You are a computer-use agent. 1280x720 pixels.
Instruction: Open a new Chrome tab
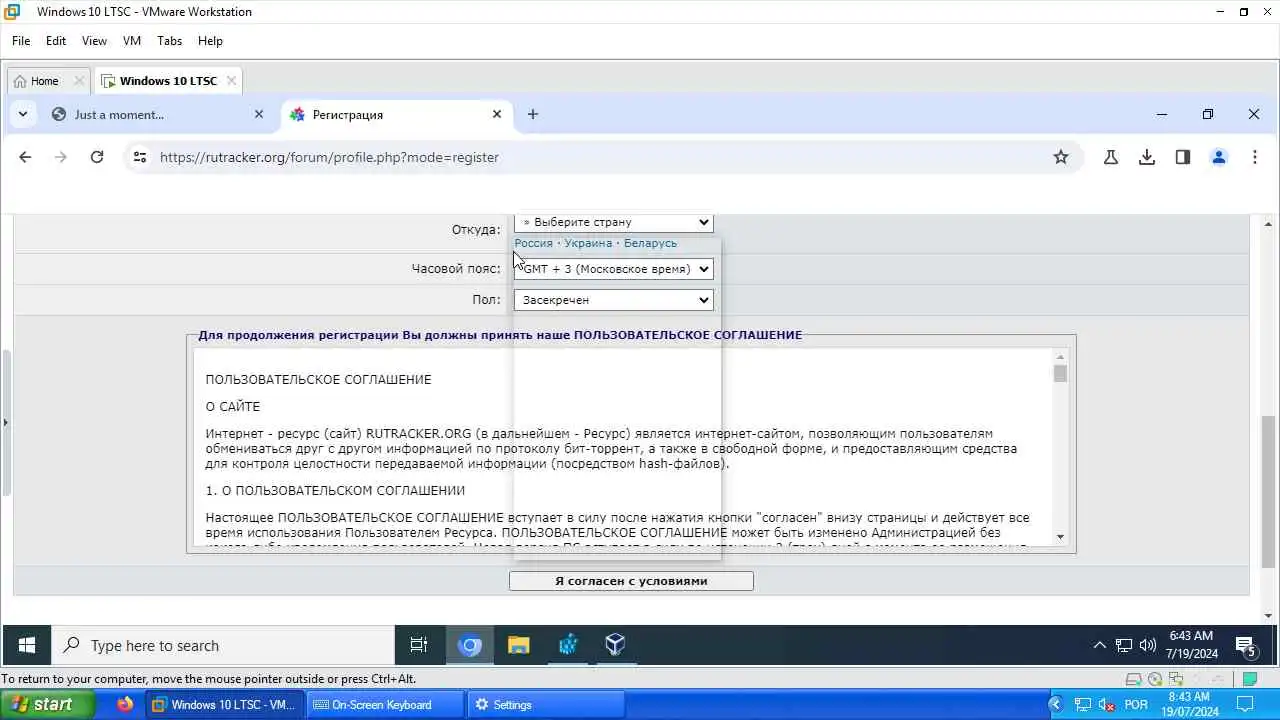pyautogui.click(x=533, y=114)
